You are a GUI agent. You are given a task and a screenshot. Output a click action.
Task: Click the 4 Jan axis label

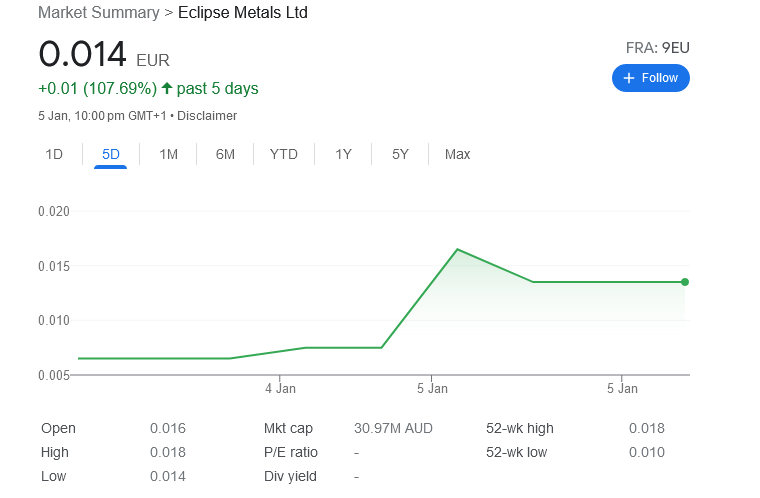click(280, 388)
